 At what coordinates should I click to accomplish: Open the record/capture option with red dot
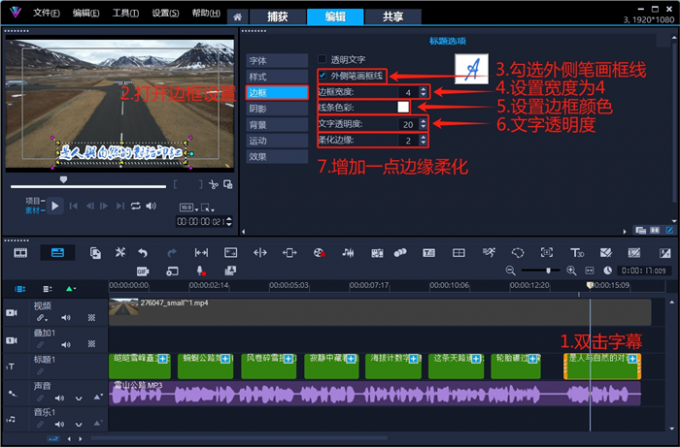319,253
